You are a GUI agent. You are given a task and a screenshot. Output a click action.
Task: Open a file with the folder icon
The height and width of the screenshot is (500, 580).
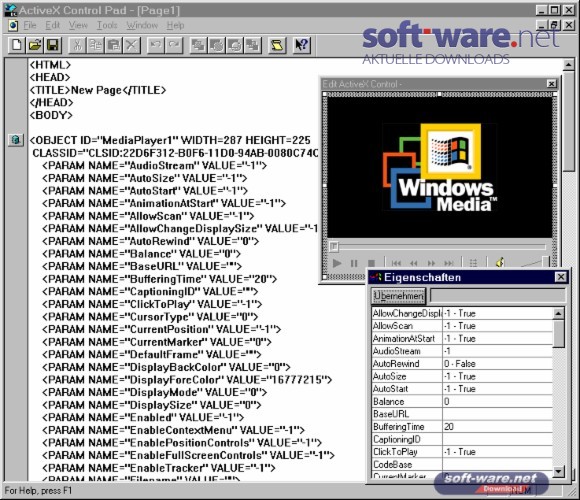click(x=35, y=45)
